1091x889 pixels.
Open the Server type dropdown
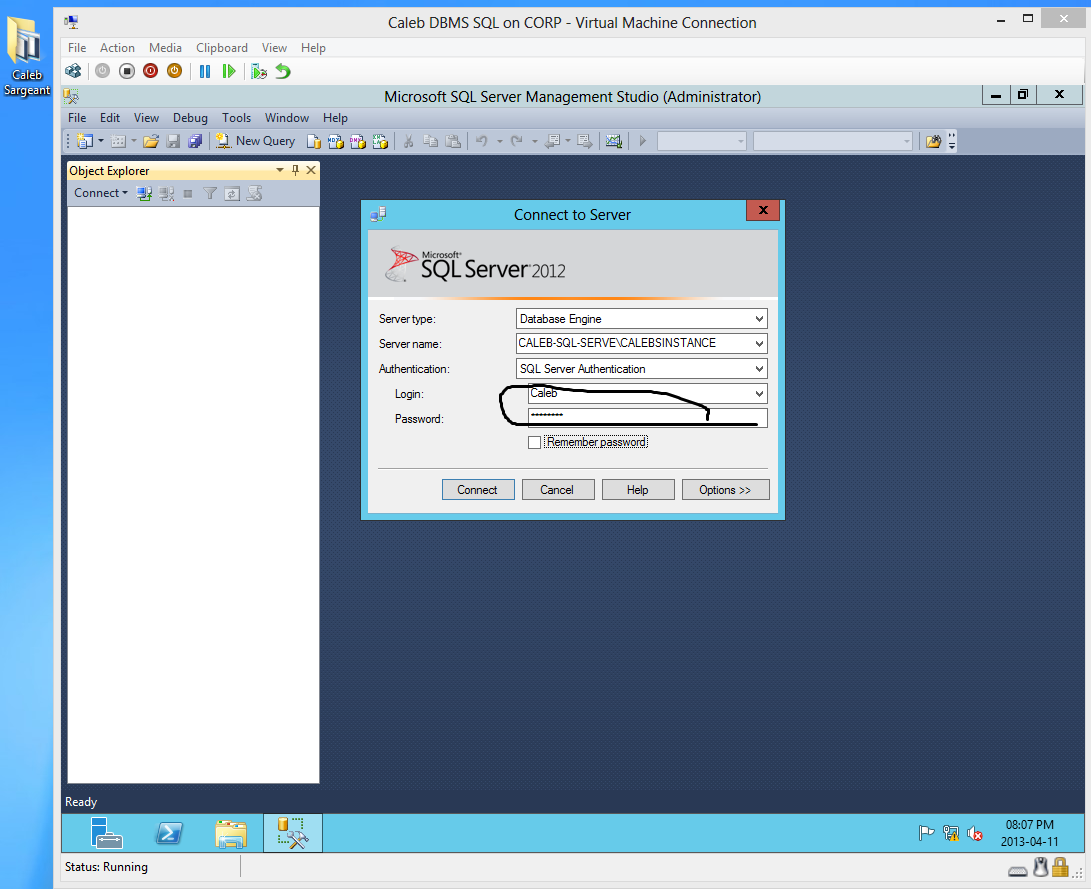(x=759, y=319)
